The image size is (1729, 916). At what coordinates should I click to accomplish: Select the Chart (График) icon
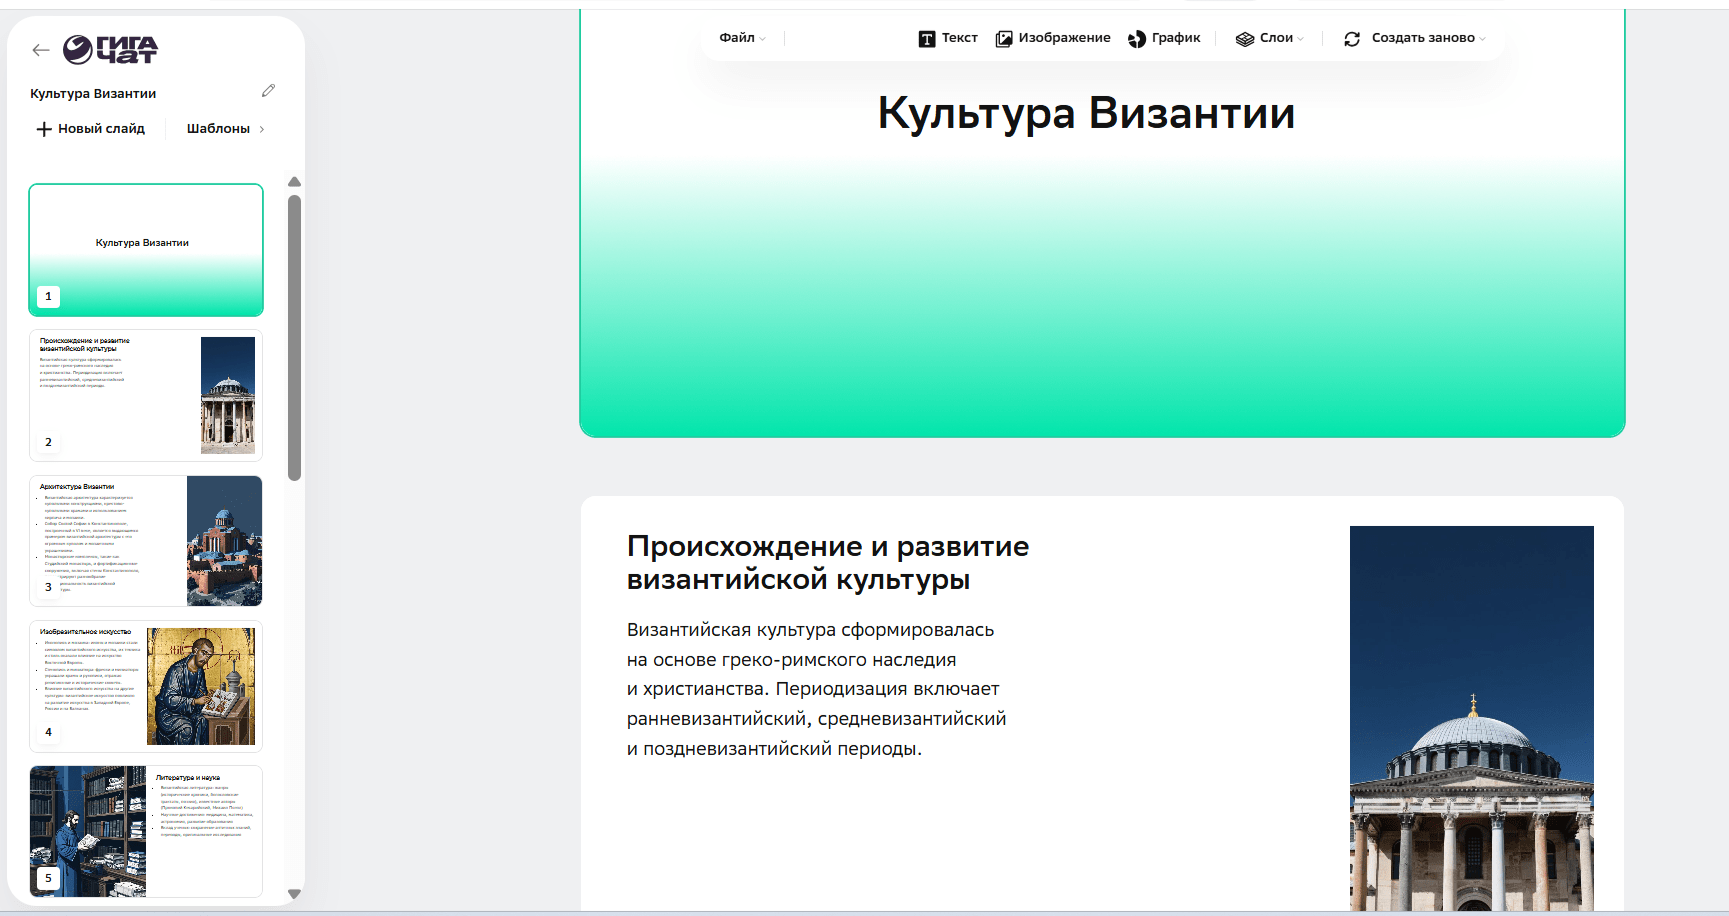[1137, 39]
